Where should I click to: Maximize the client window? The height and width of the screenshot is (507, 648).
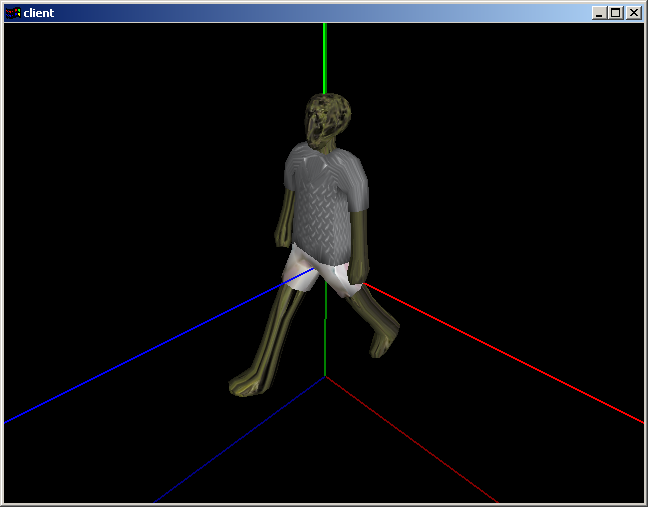click(615, 13)
